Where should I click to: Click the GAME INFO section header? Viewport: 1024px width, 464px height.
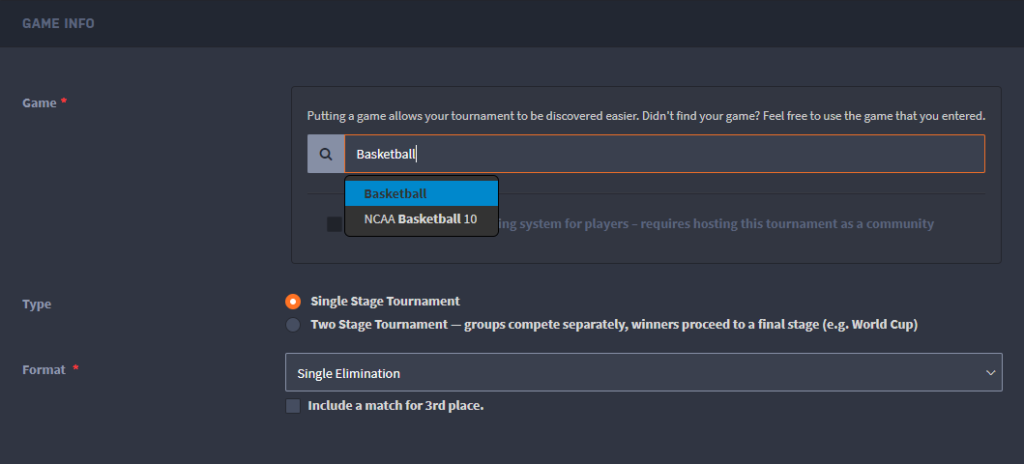(58, 24)
